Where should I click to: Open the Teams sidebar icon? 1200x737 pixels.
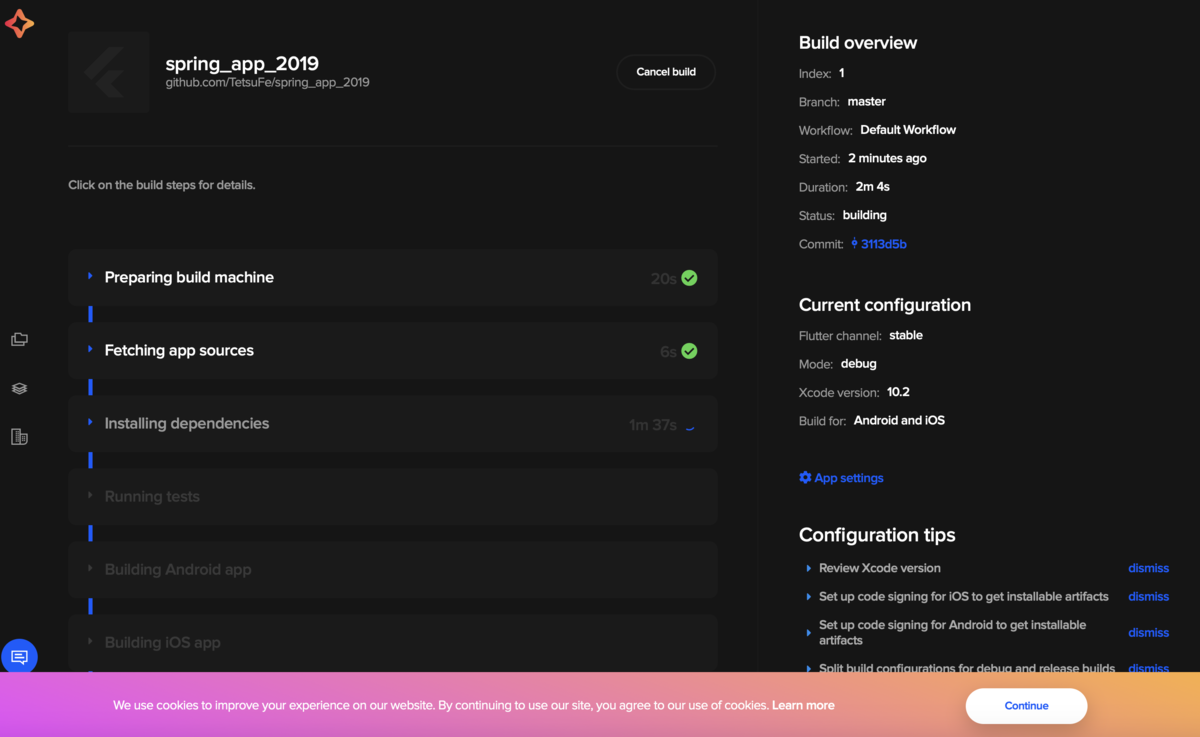pyautogui.click(x=19, y=436)
